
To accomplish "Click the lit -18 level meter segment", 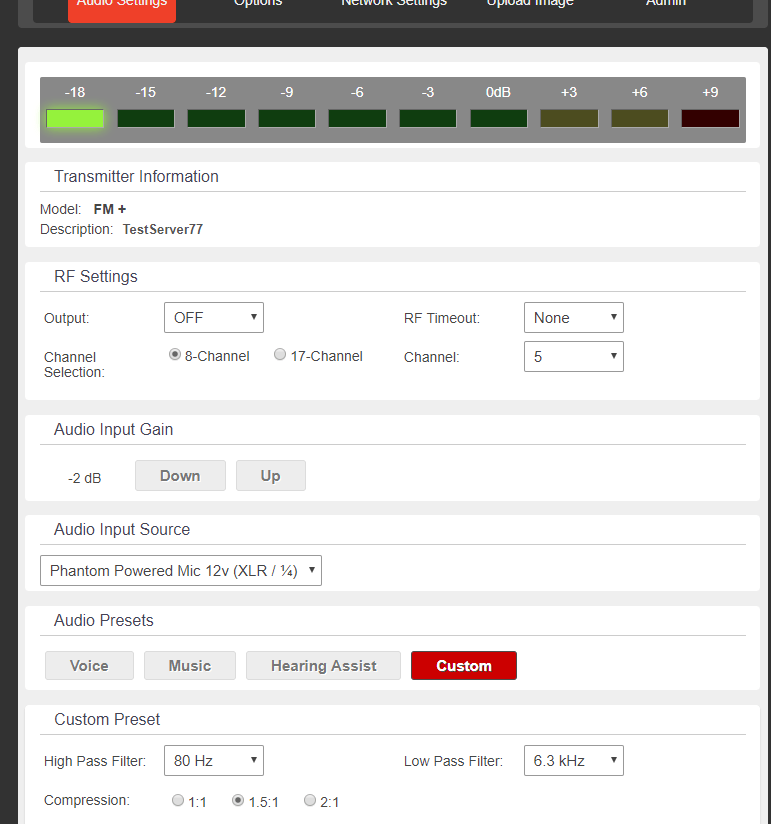I will point(75,118).
